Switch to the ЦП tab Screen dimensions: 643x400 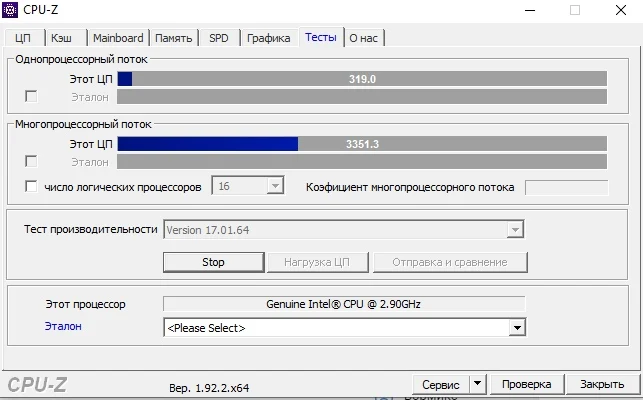click(23, 38)
